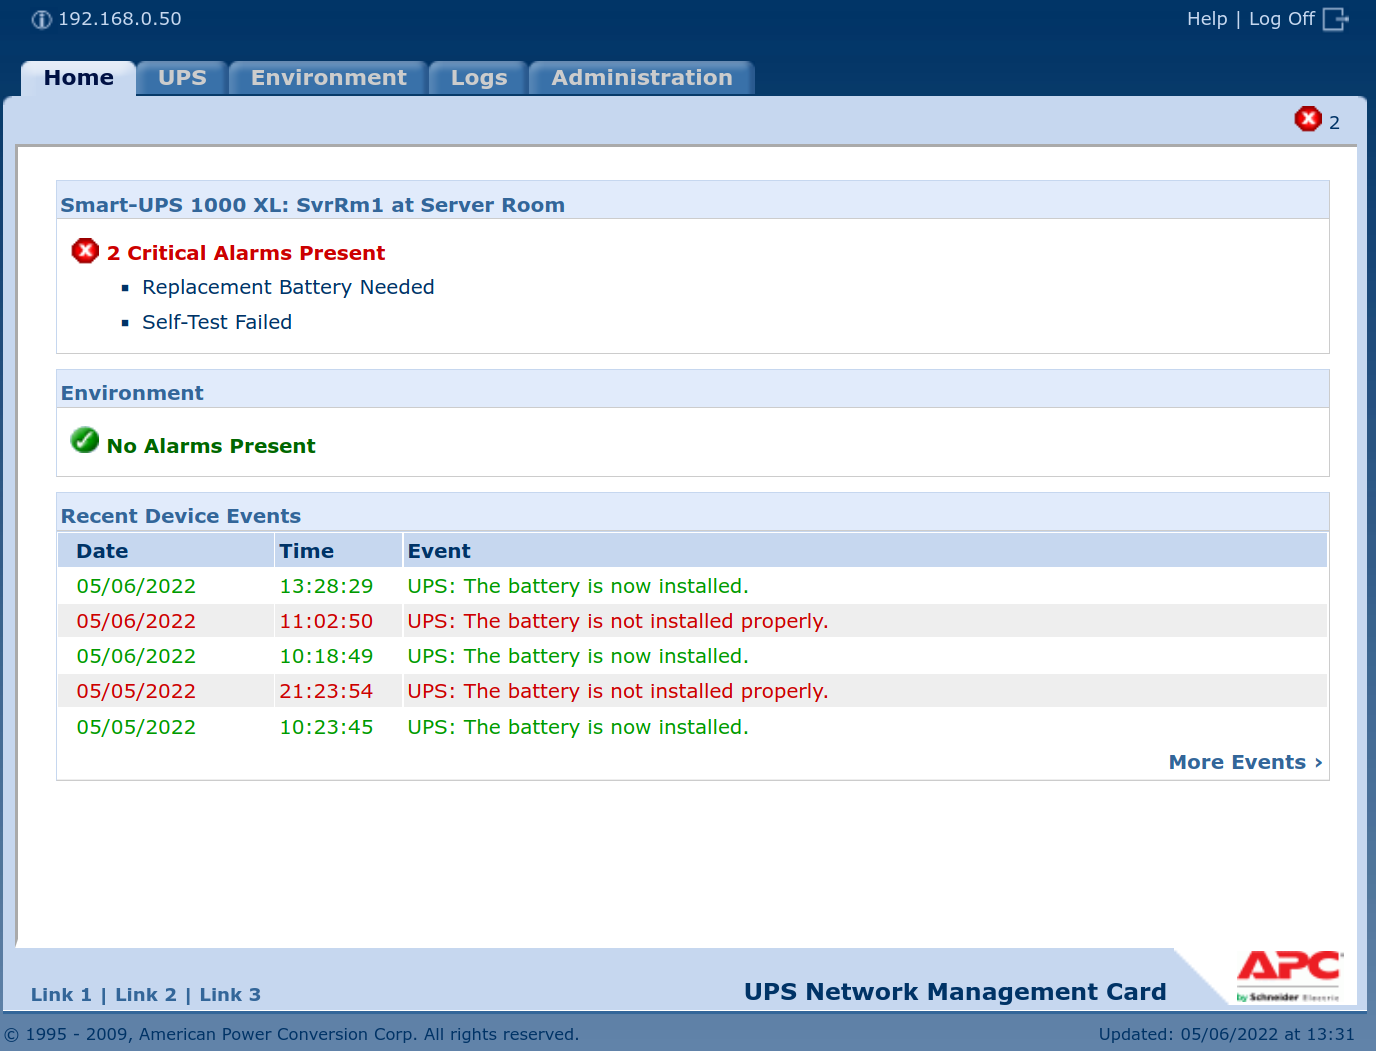Click 'UPS Network Management Card' footer title

[955, 992]
